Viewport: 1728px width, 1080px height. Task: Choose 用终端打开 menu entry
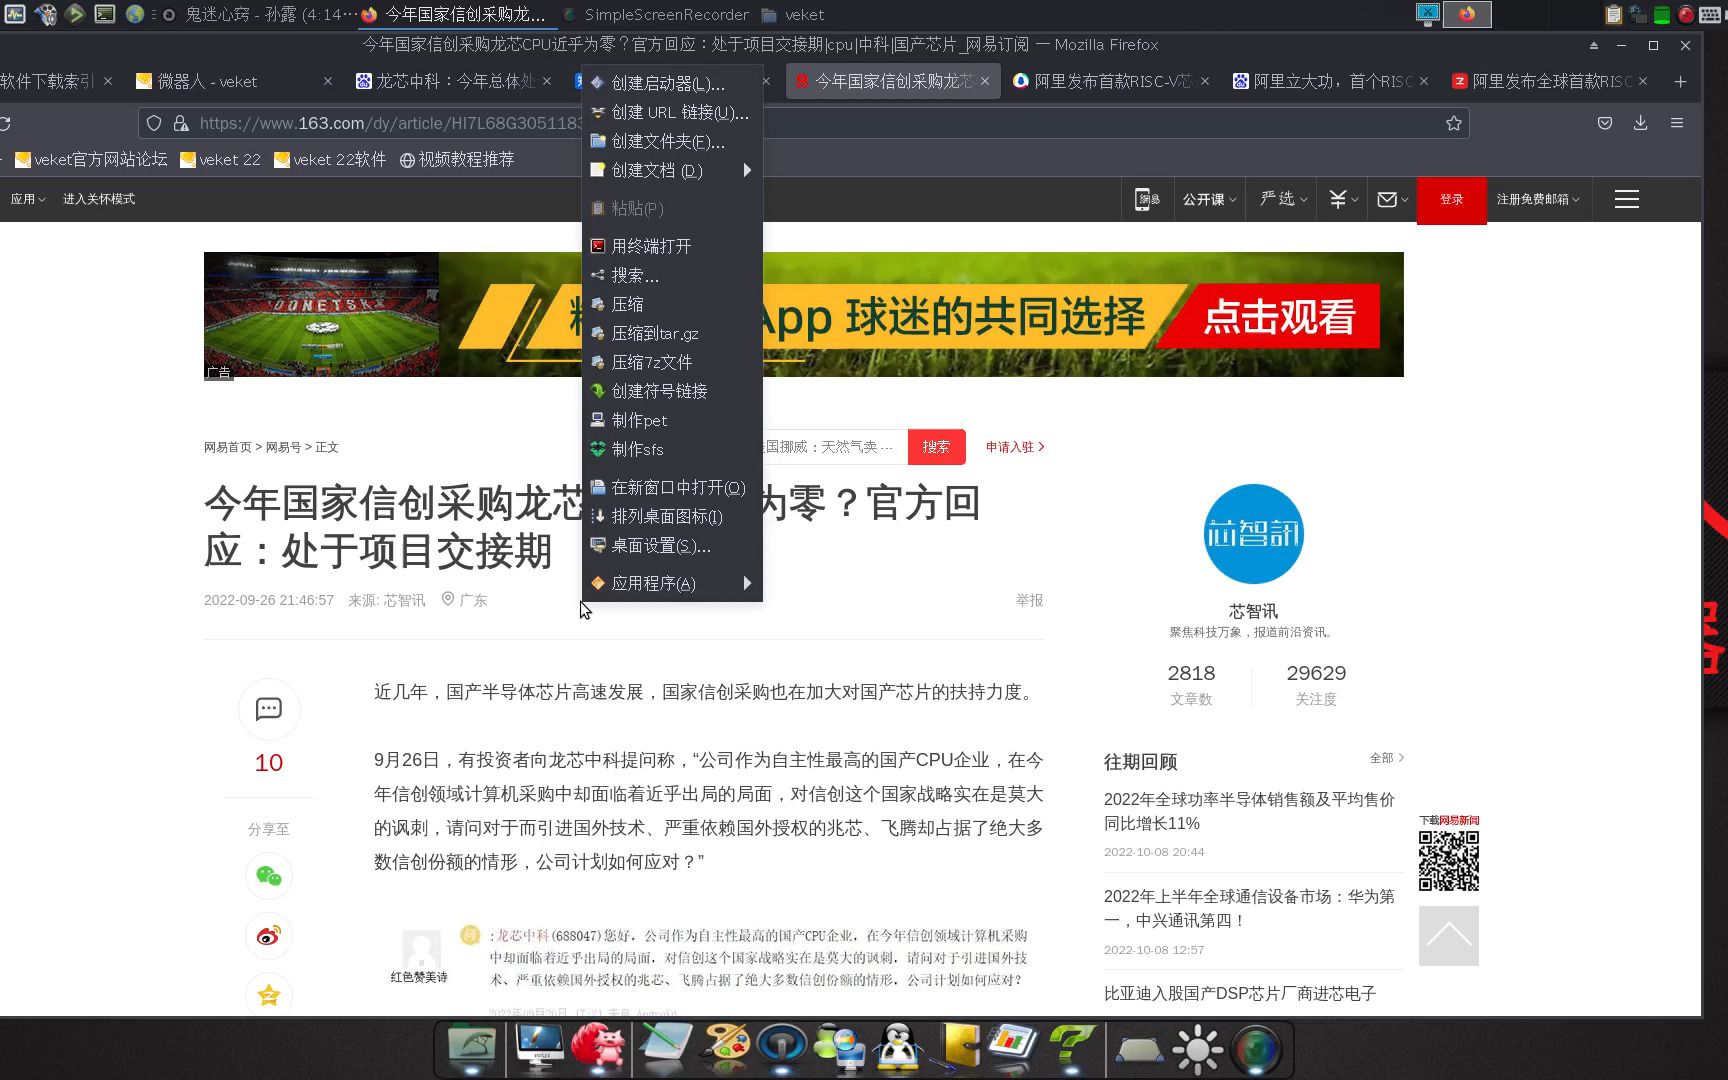coord(672,246)
